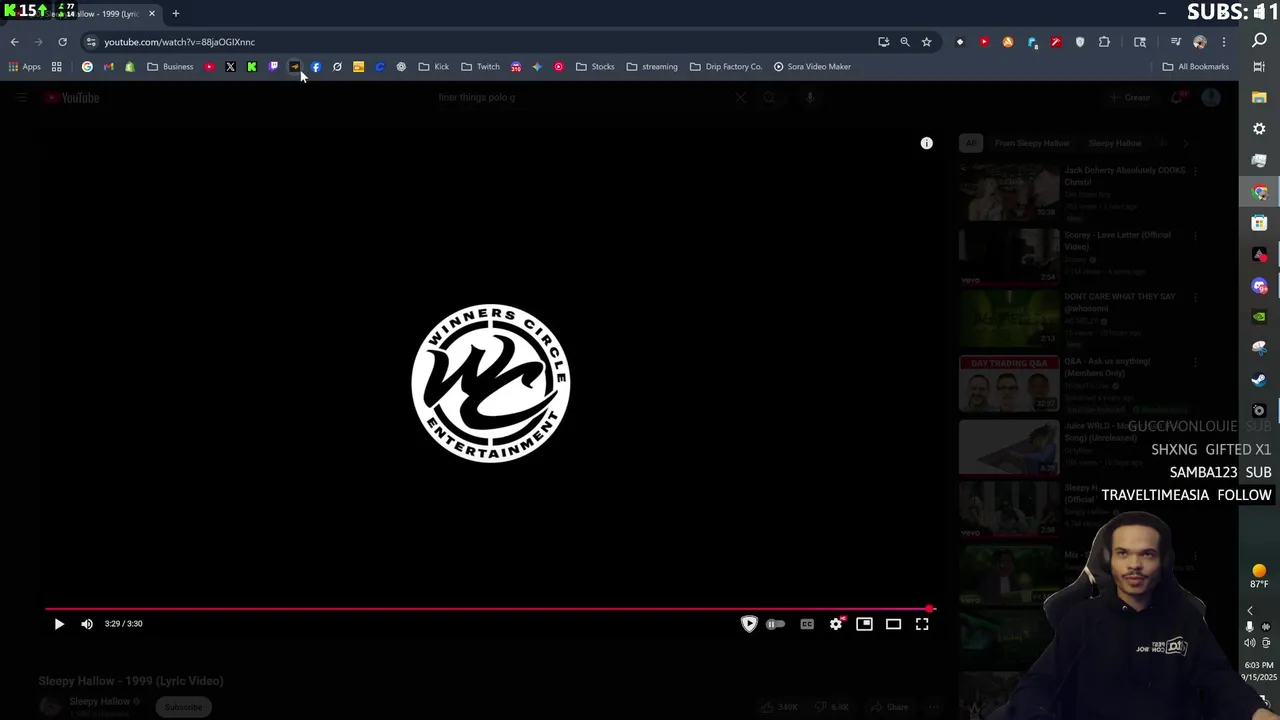Open Steam from the taskbar
Image resolution: width=1280 pixels, height=720 pixels.
pos(1259,379)
